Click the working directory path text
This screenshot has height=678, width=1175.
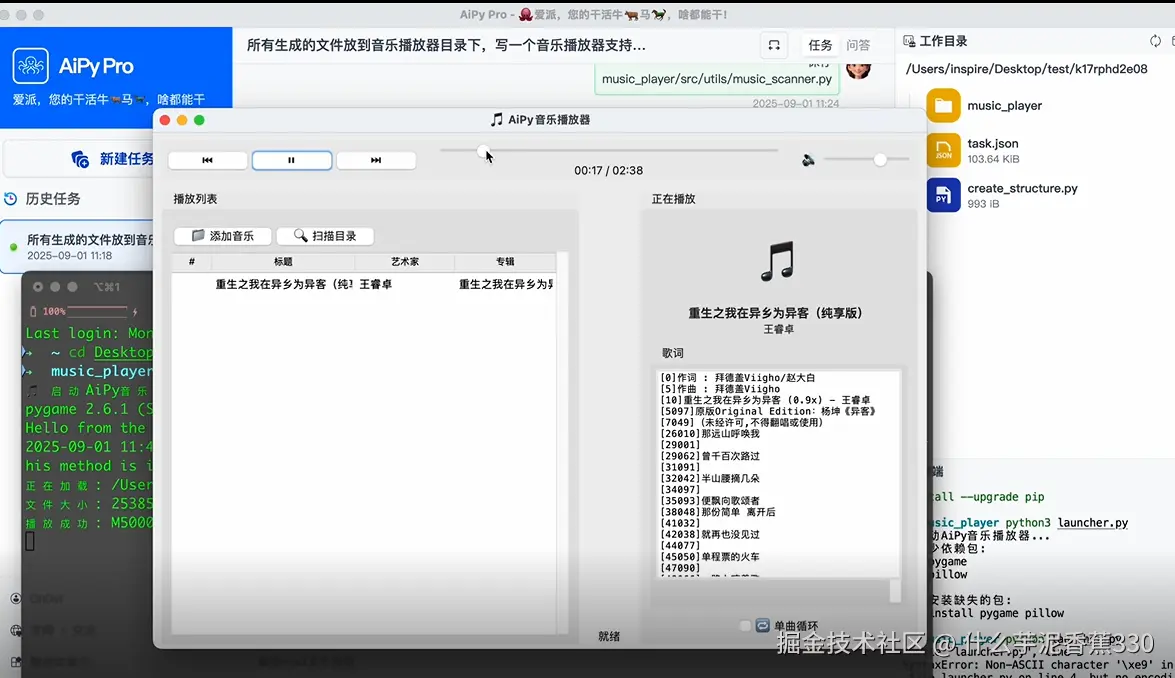(x=1026, y=69)
